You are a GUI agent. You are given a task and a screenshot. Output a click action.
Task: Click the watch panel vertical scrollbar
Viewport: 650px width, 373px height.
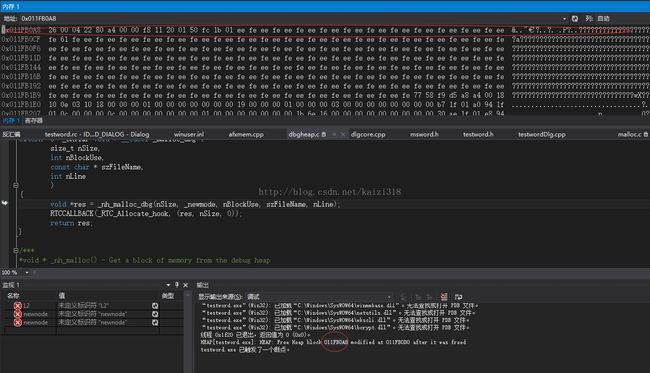coord(188,332)
